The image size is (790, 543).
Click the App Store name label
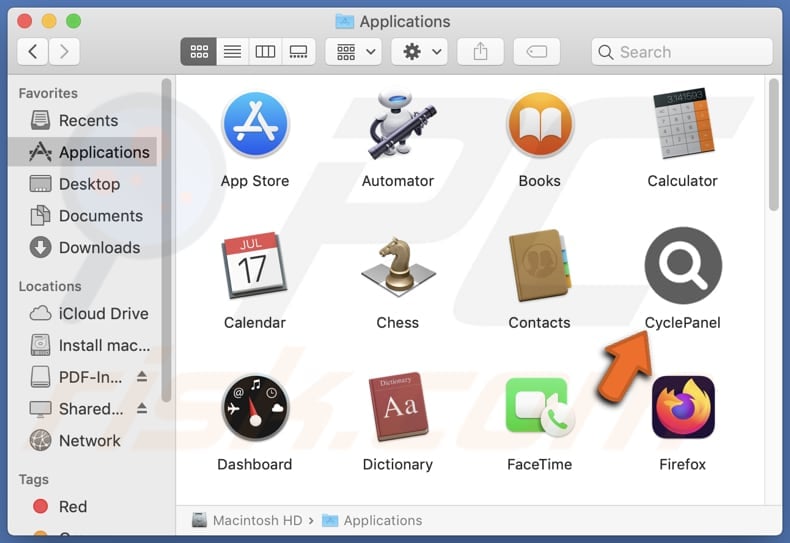[255, 181]
